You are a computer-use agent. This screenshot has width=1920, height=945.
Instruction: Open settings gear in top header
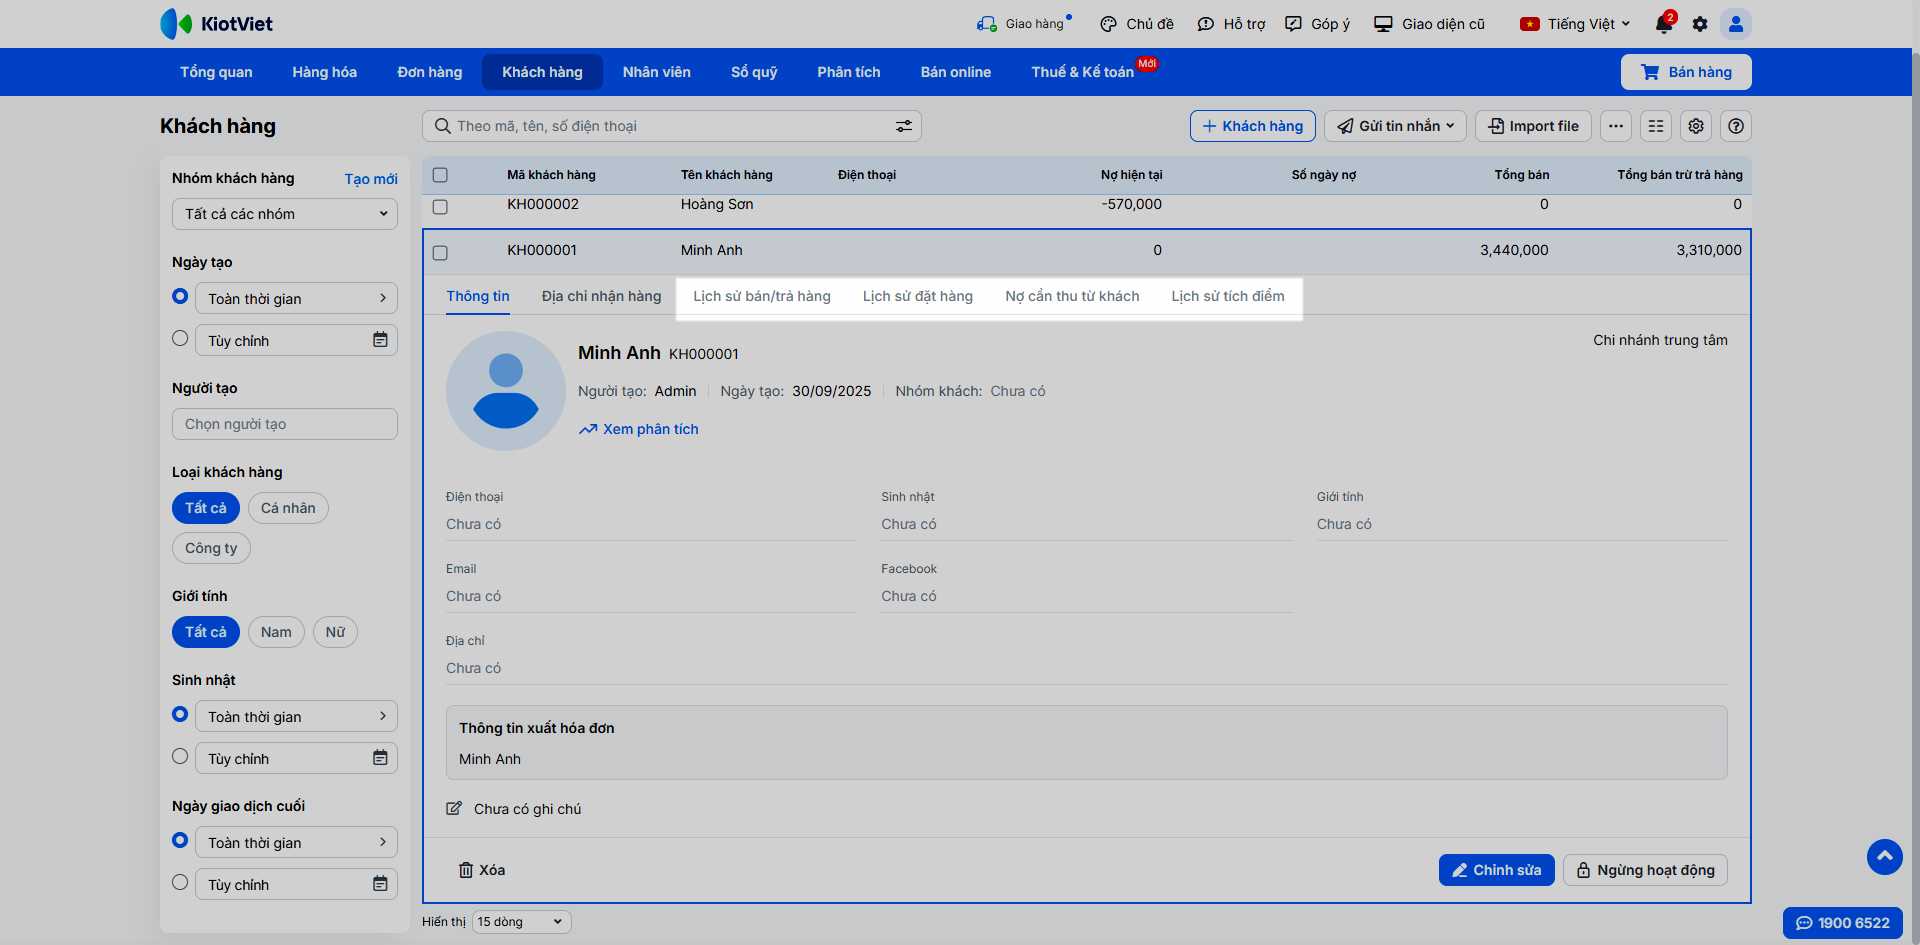(x=1700, y=24)
